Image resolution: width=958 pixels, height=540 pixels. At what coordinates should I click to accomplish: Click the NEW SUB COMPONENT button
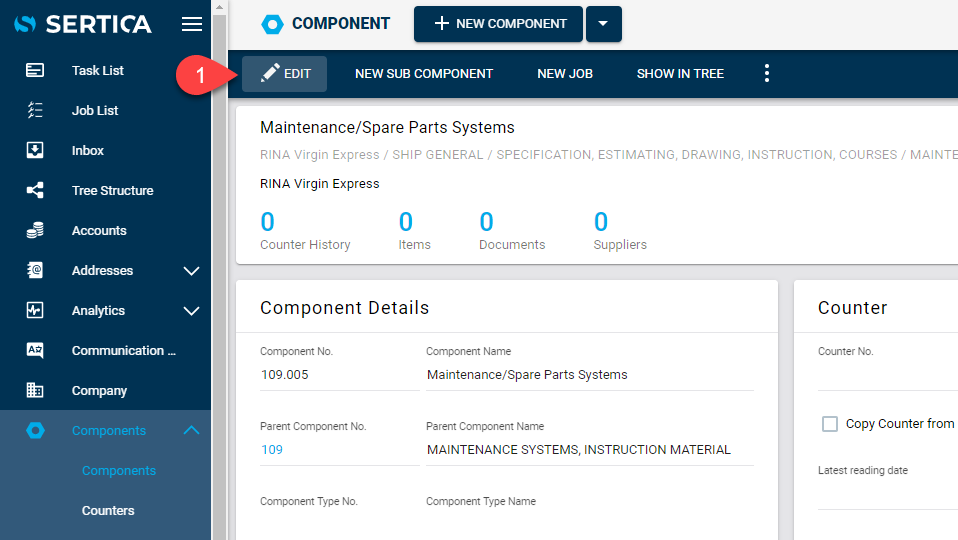[x=424, y=74]
